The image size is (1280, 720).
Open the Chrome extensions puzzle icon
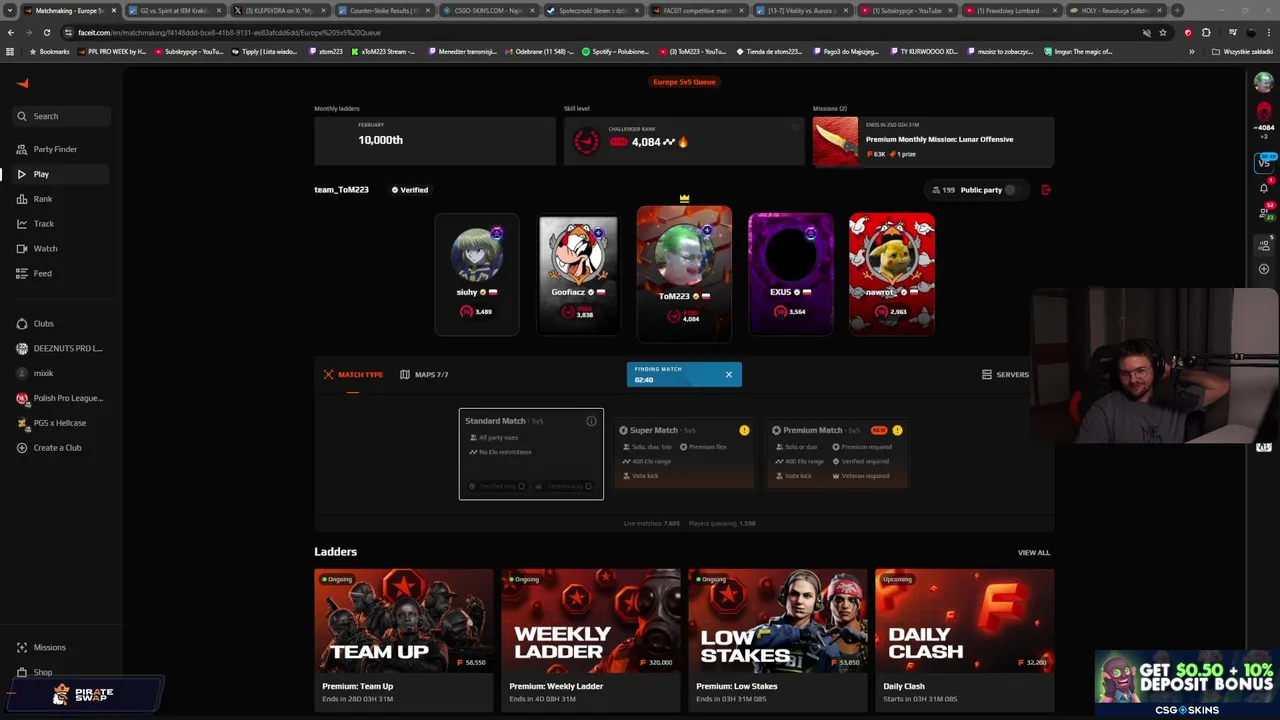pyautogui.click(x=1206, y=32)
